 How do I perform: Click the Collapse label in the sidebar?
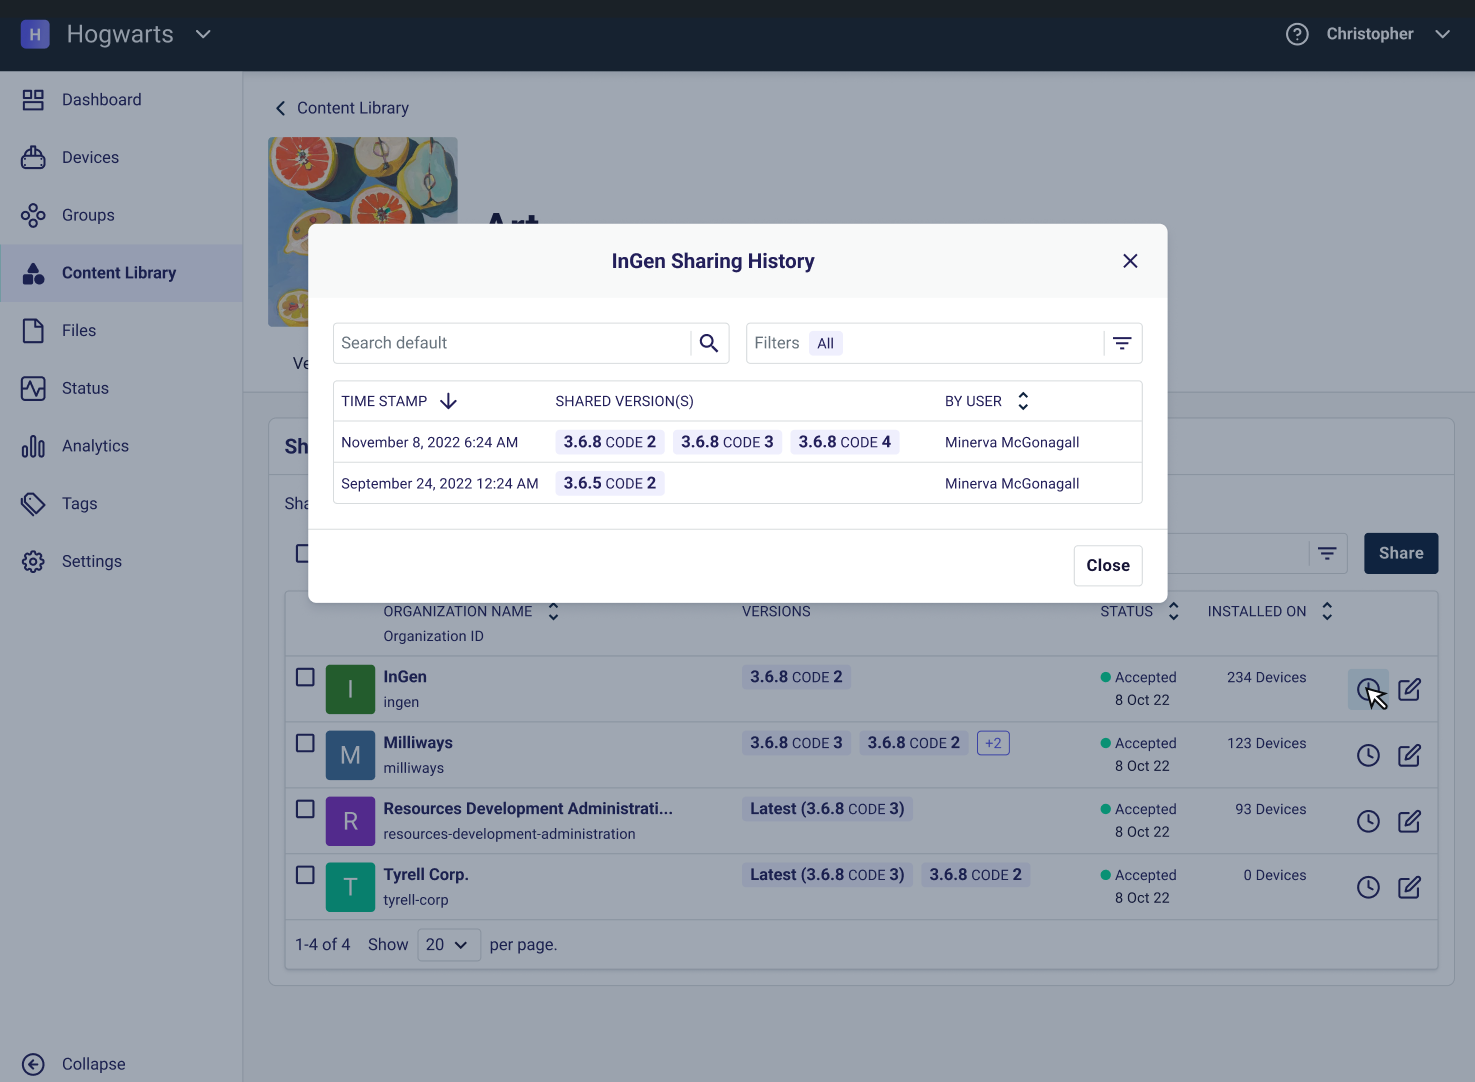coord(94,1064)
